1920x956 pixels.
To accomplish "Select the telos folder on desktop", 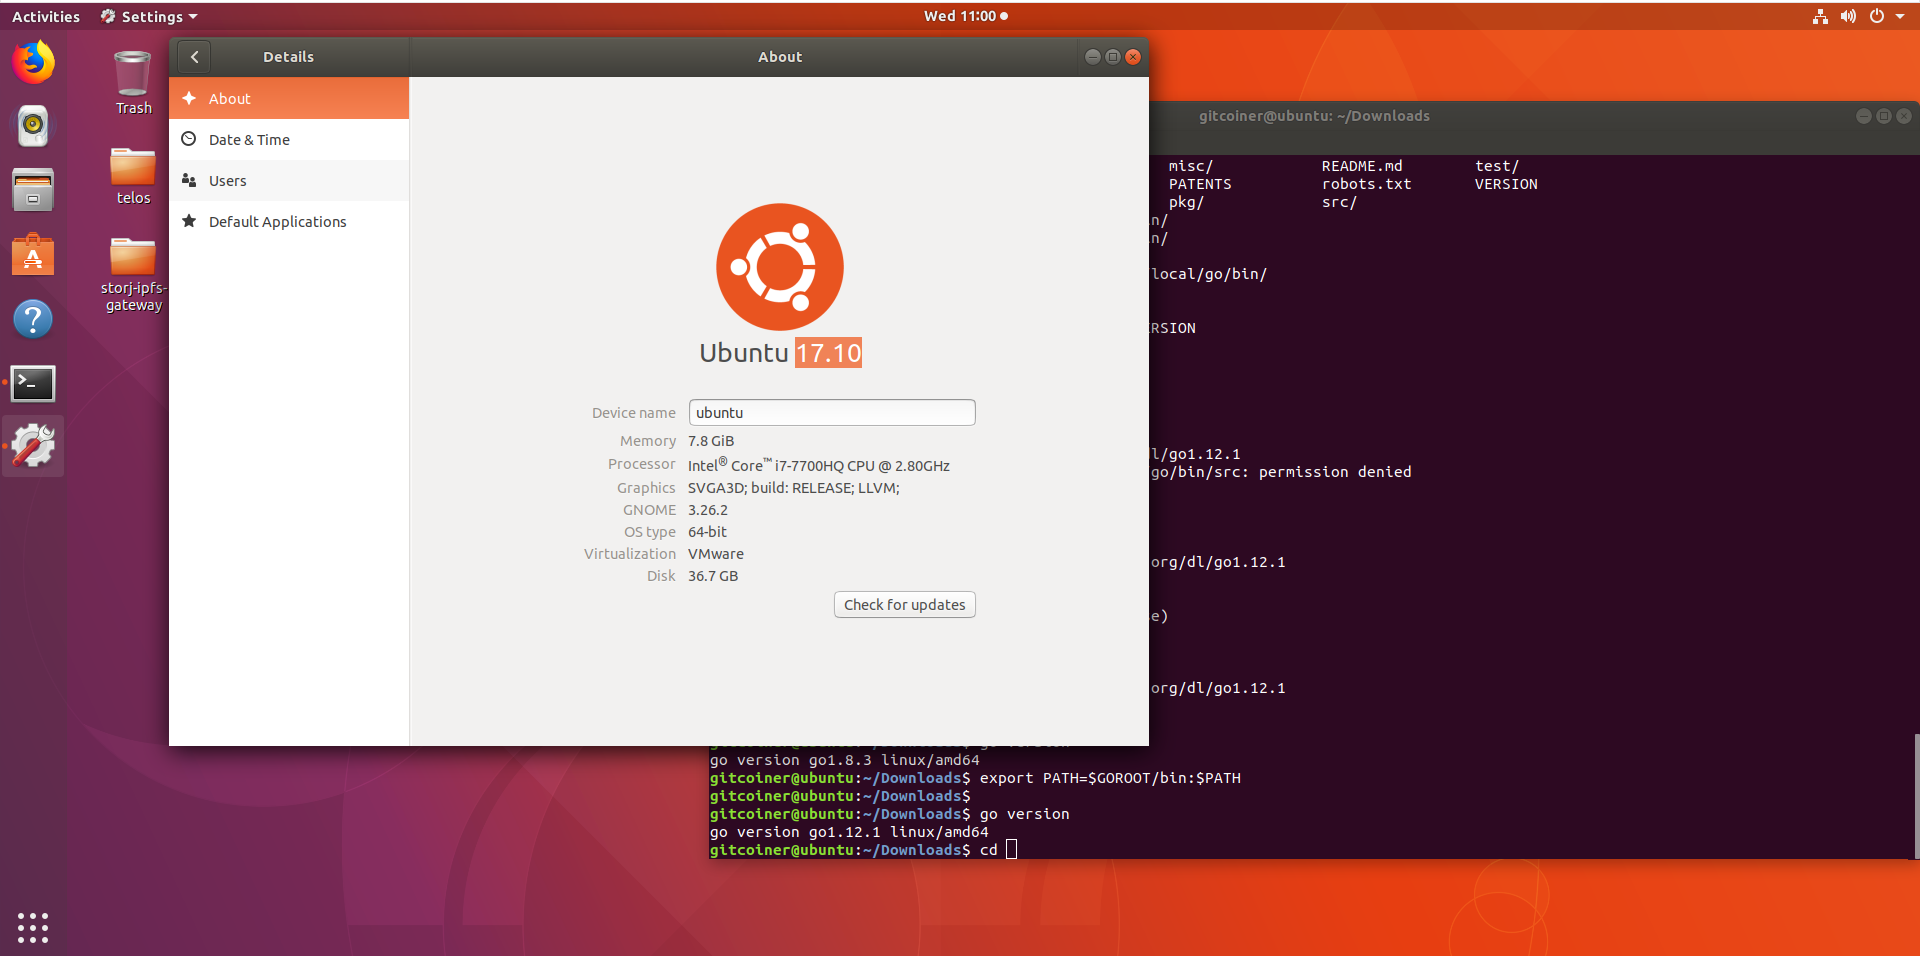I will (133, 177).
